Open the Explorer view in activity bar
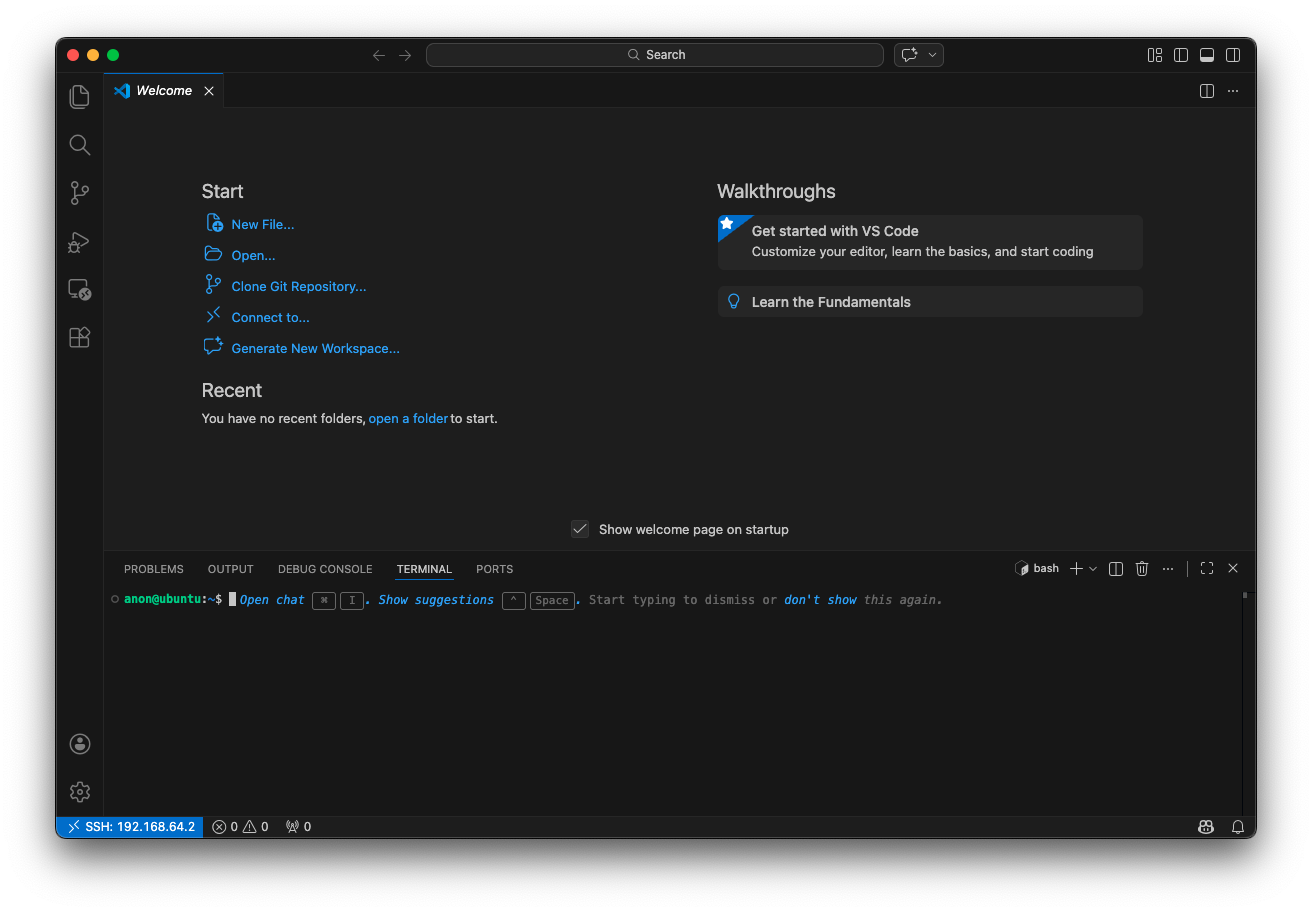 80,97
